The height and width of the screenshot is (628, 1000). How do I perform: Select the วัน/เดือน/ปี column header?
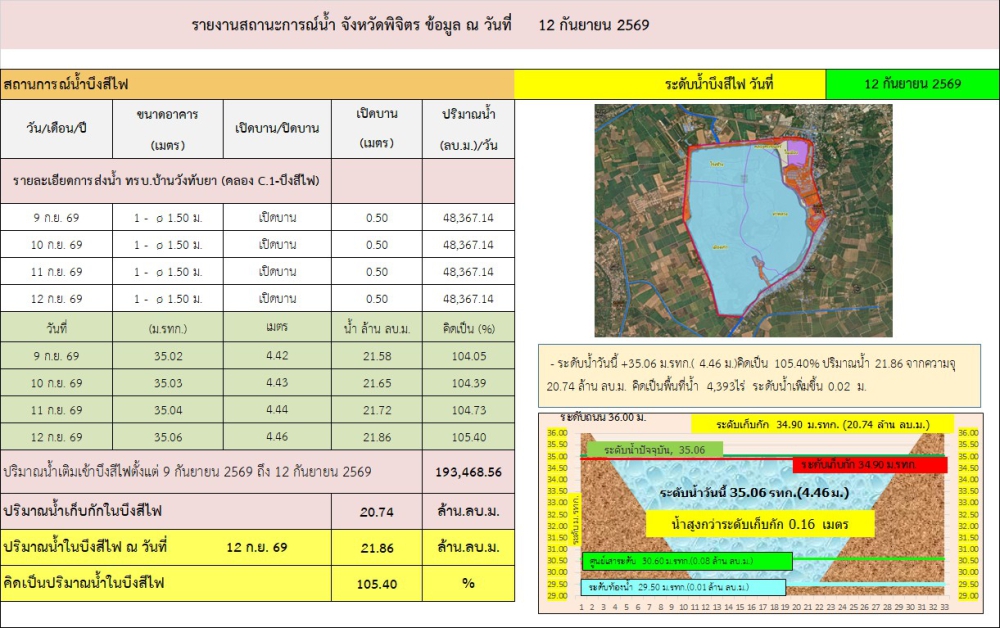pyautogui.click(x=57, y=129)
